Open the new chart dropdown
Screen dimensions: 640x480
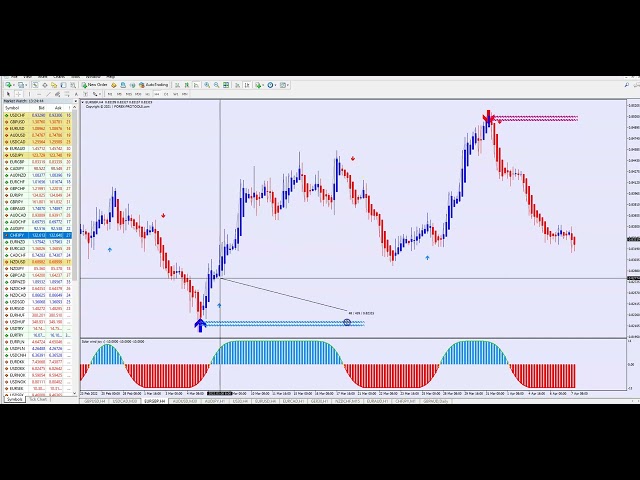click(x=9, y=85)
